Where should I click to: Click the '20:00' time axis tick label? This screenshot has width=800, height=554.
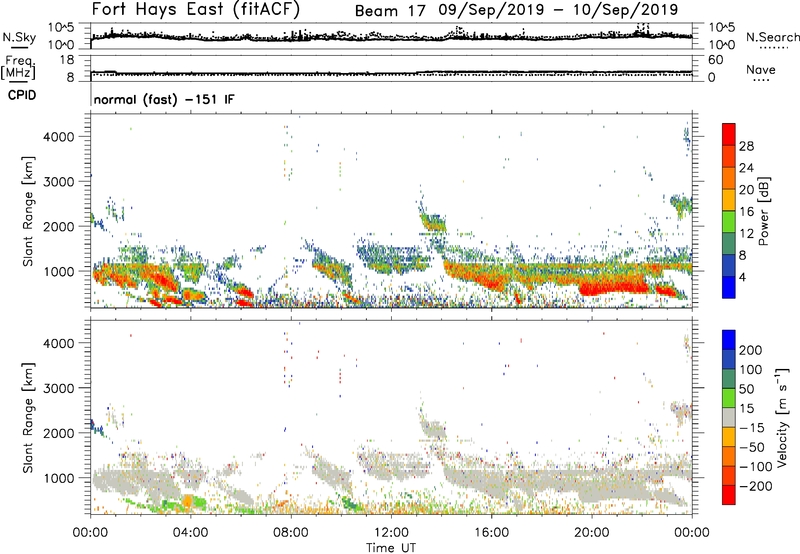592,533
